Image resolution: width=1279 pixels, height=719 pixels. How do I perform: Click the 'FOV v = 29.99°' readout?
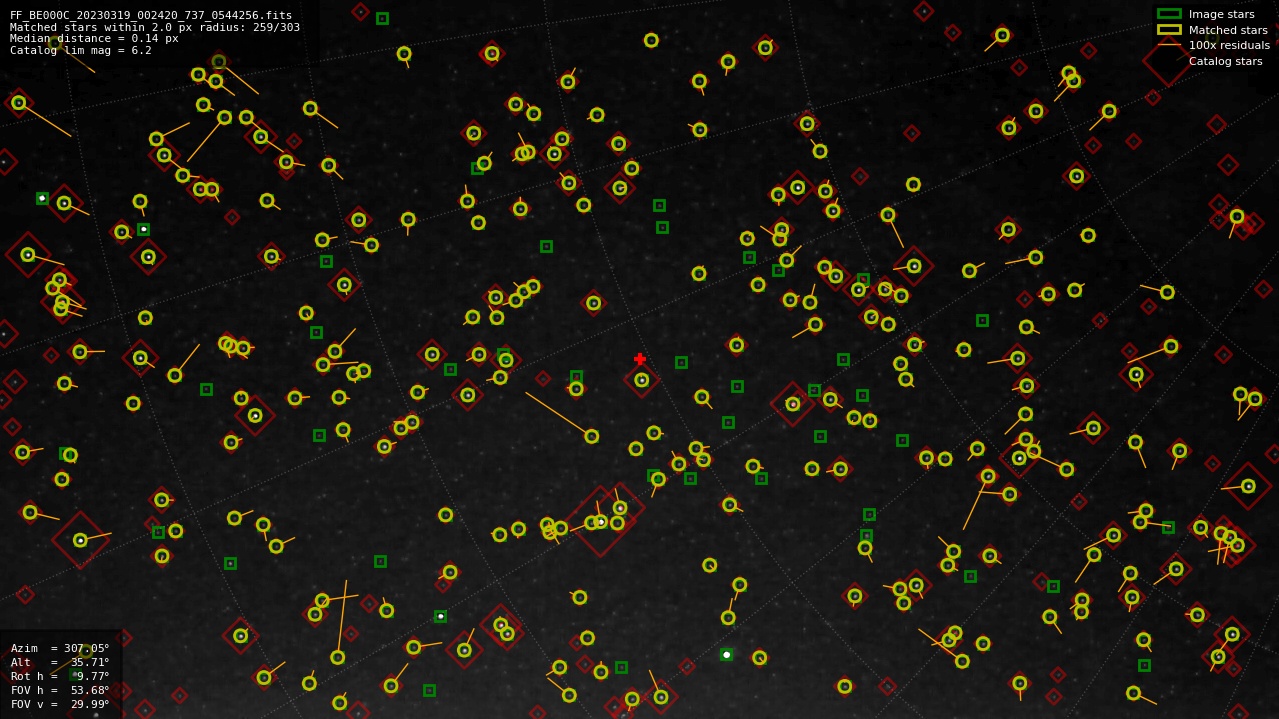click(x=60, y=704)
